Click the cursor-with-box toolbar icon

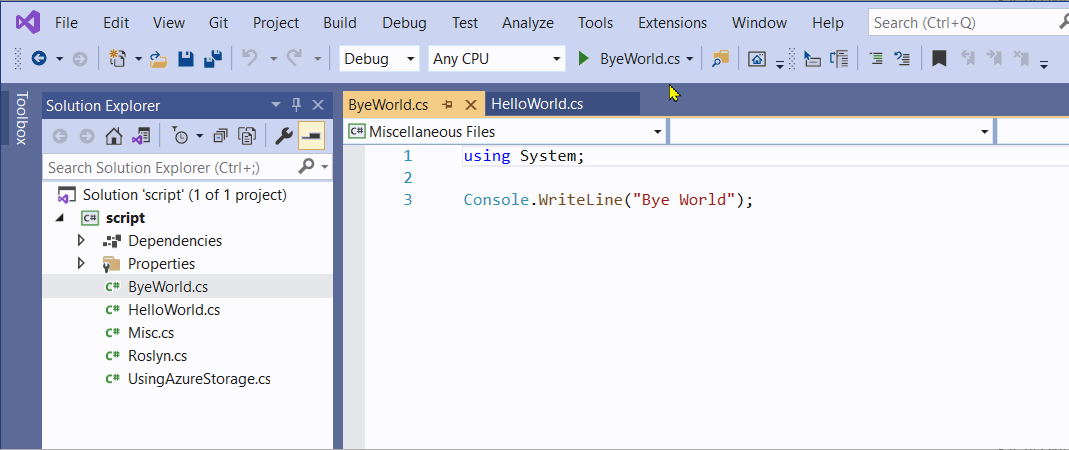811,59
